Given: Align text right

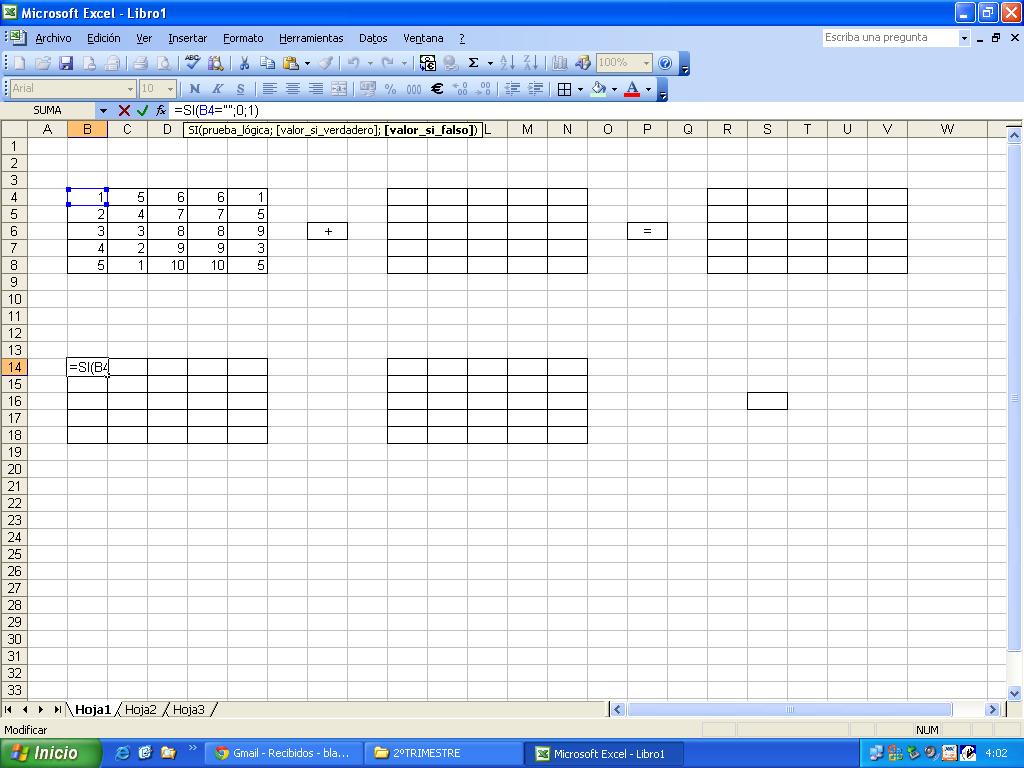Looking at the screenshot, I should click(315, 89).
